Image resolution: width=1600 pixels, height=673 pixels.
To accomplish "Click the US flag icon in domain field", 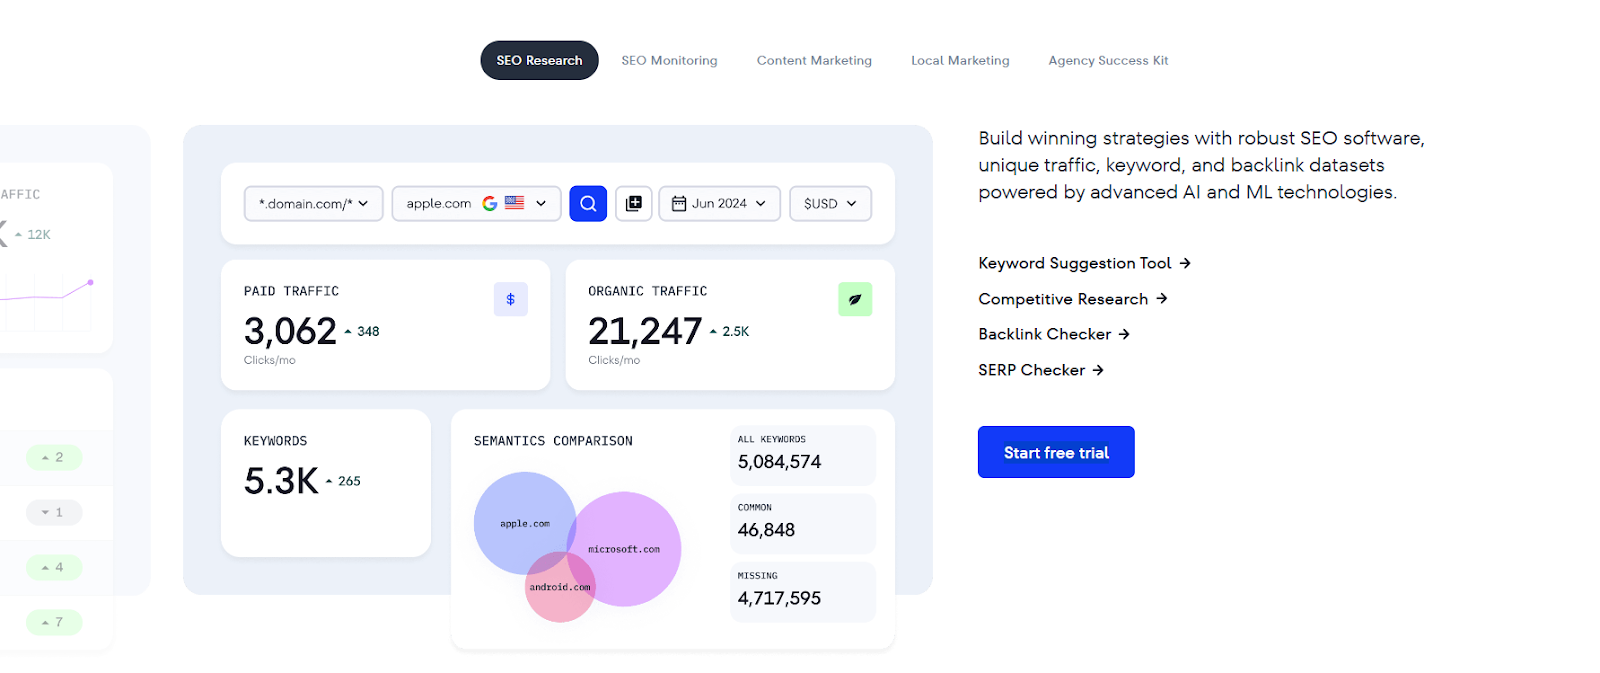I will (515, 202).
